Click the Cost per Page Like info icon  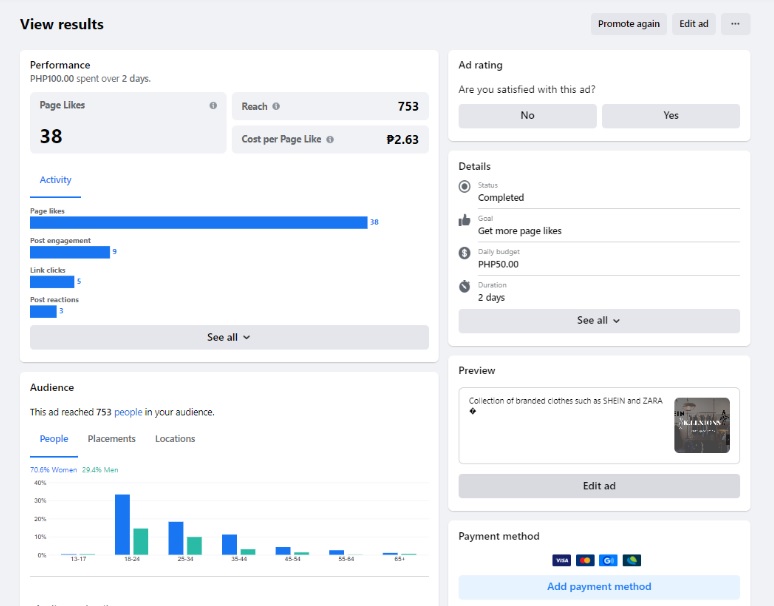click(x=330, y=140)
